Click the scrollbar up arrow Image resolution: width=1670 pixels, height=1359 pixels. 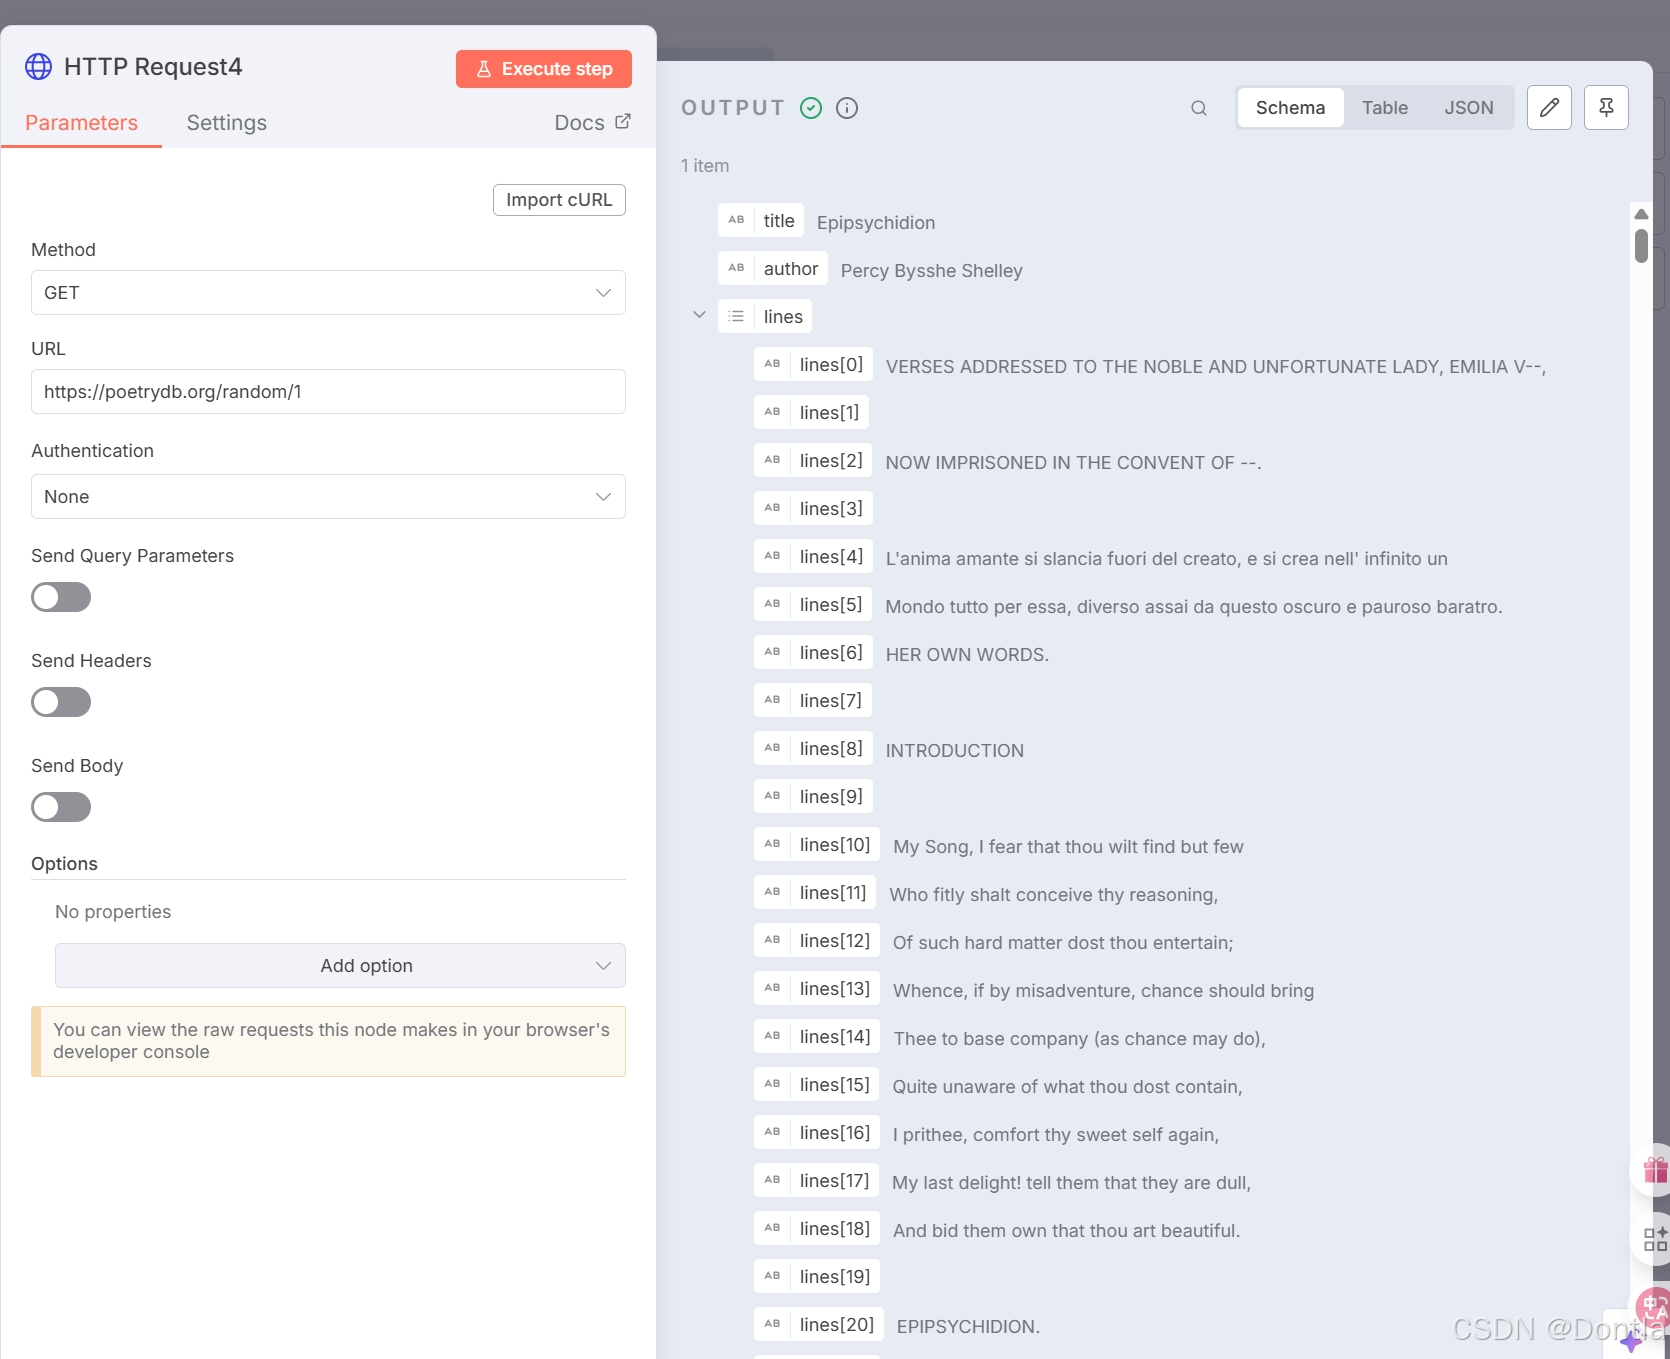(x=1641, y=214)
